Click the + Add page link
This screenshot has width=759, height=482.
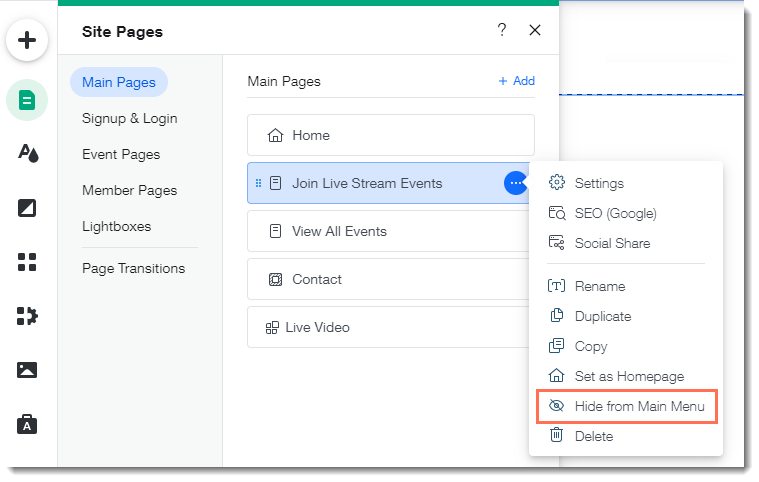pyautogui.click(x=516, y=81)
